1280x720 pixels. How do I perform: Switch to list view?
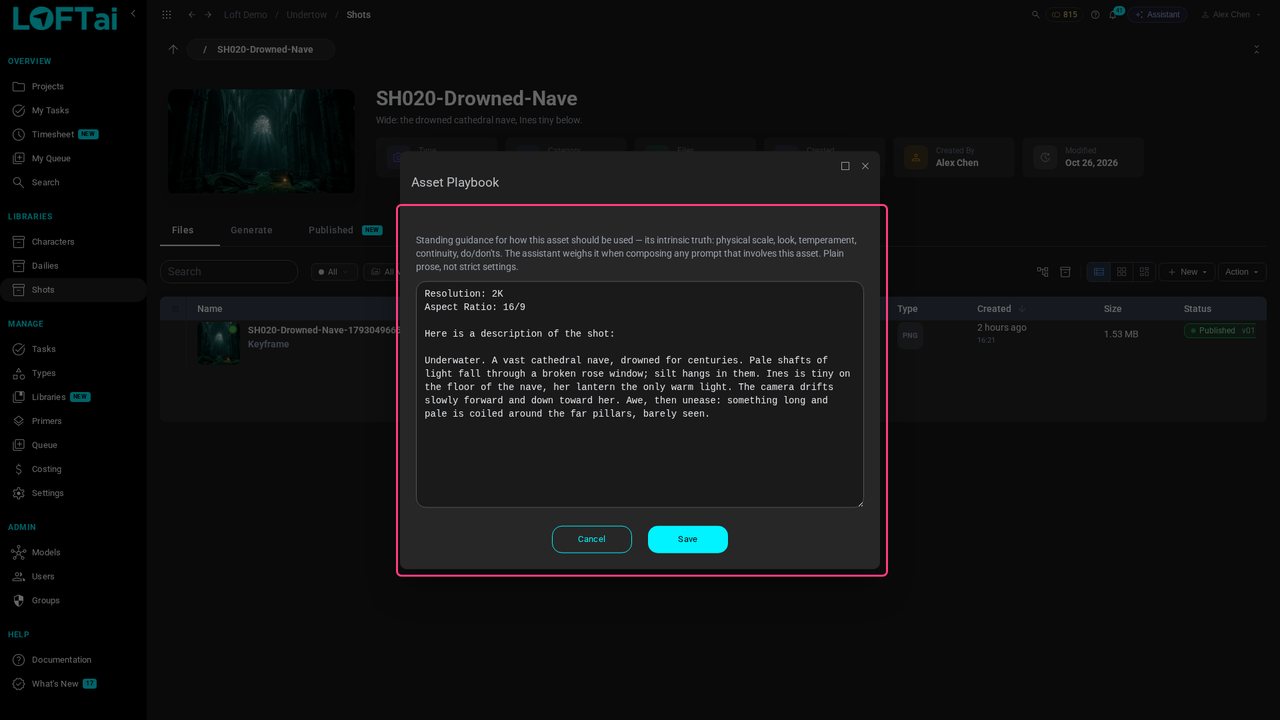1099,272
